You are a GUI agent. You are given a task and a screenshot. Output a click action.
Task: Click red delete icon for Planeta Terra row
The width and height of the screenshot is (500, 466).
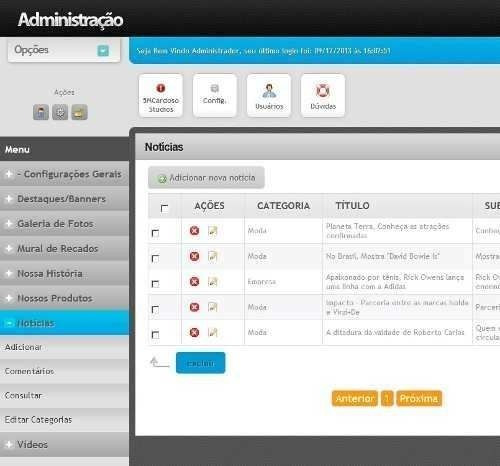[194, 231]
